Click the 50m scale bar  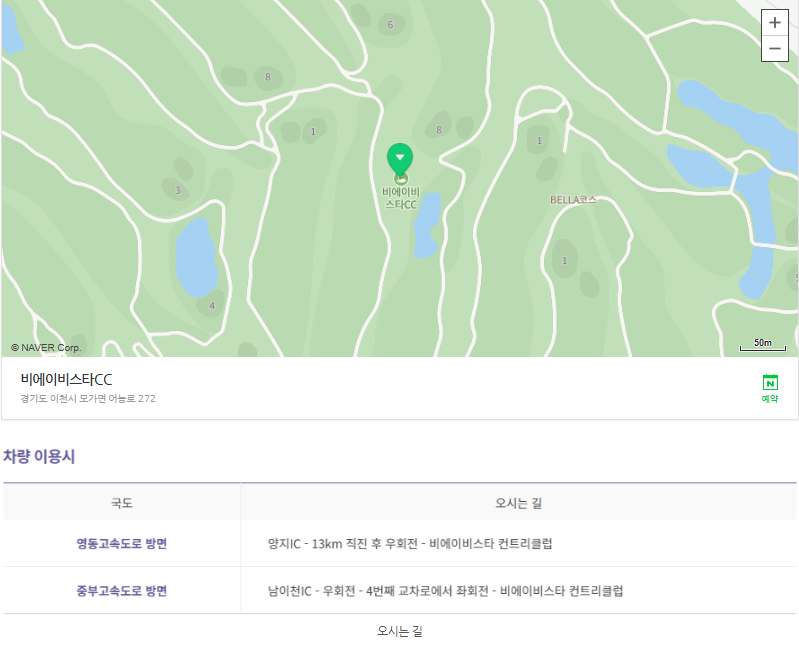tap(763, 345)
